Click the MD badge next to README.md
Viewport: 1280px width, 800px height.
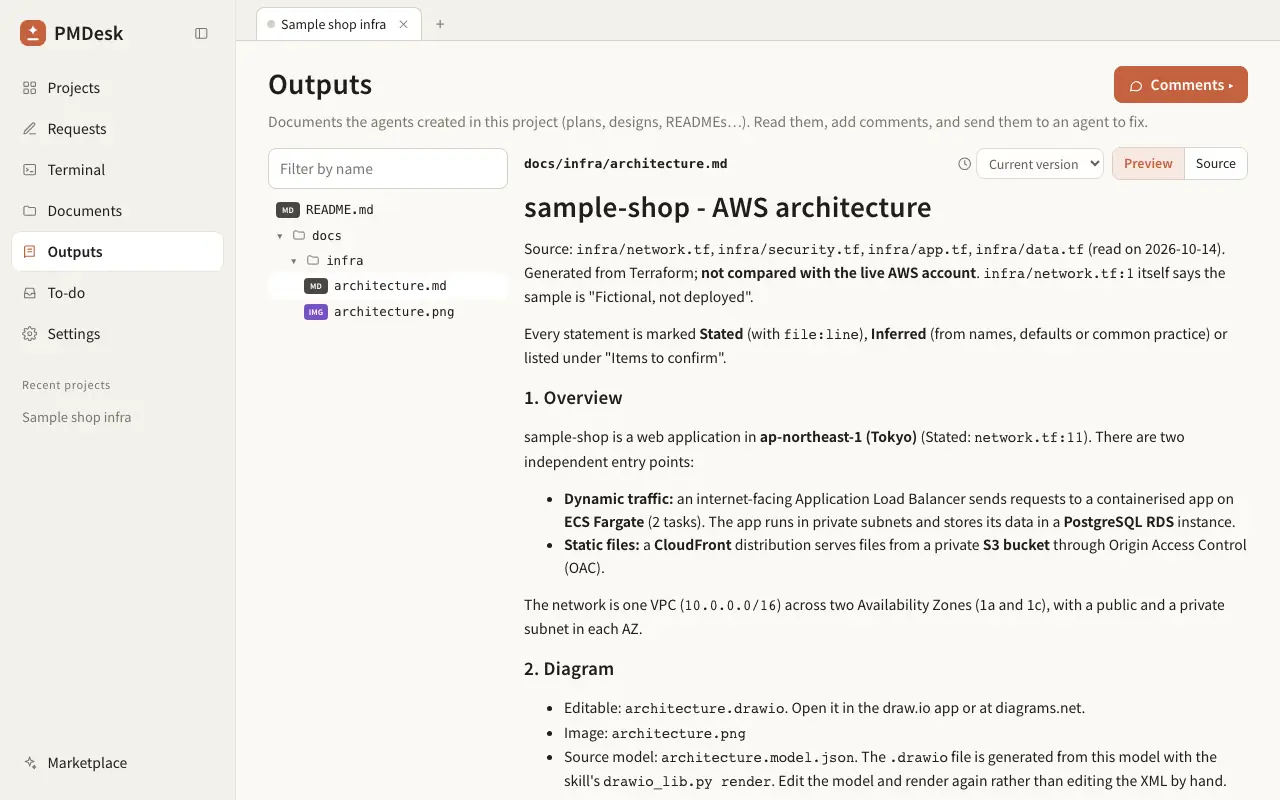coord(288,210)
